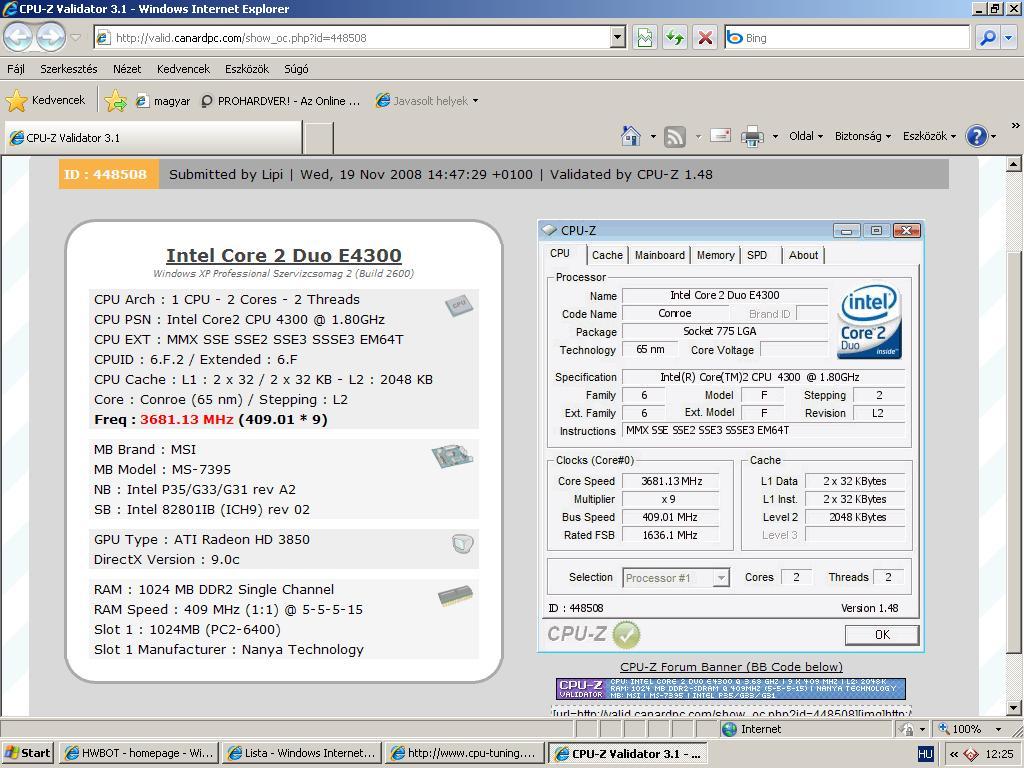Screen dimensions: 1024x768
Task: Click the RSS feeds icon
Action: (675, 136)
